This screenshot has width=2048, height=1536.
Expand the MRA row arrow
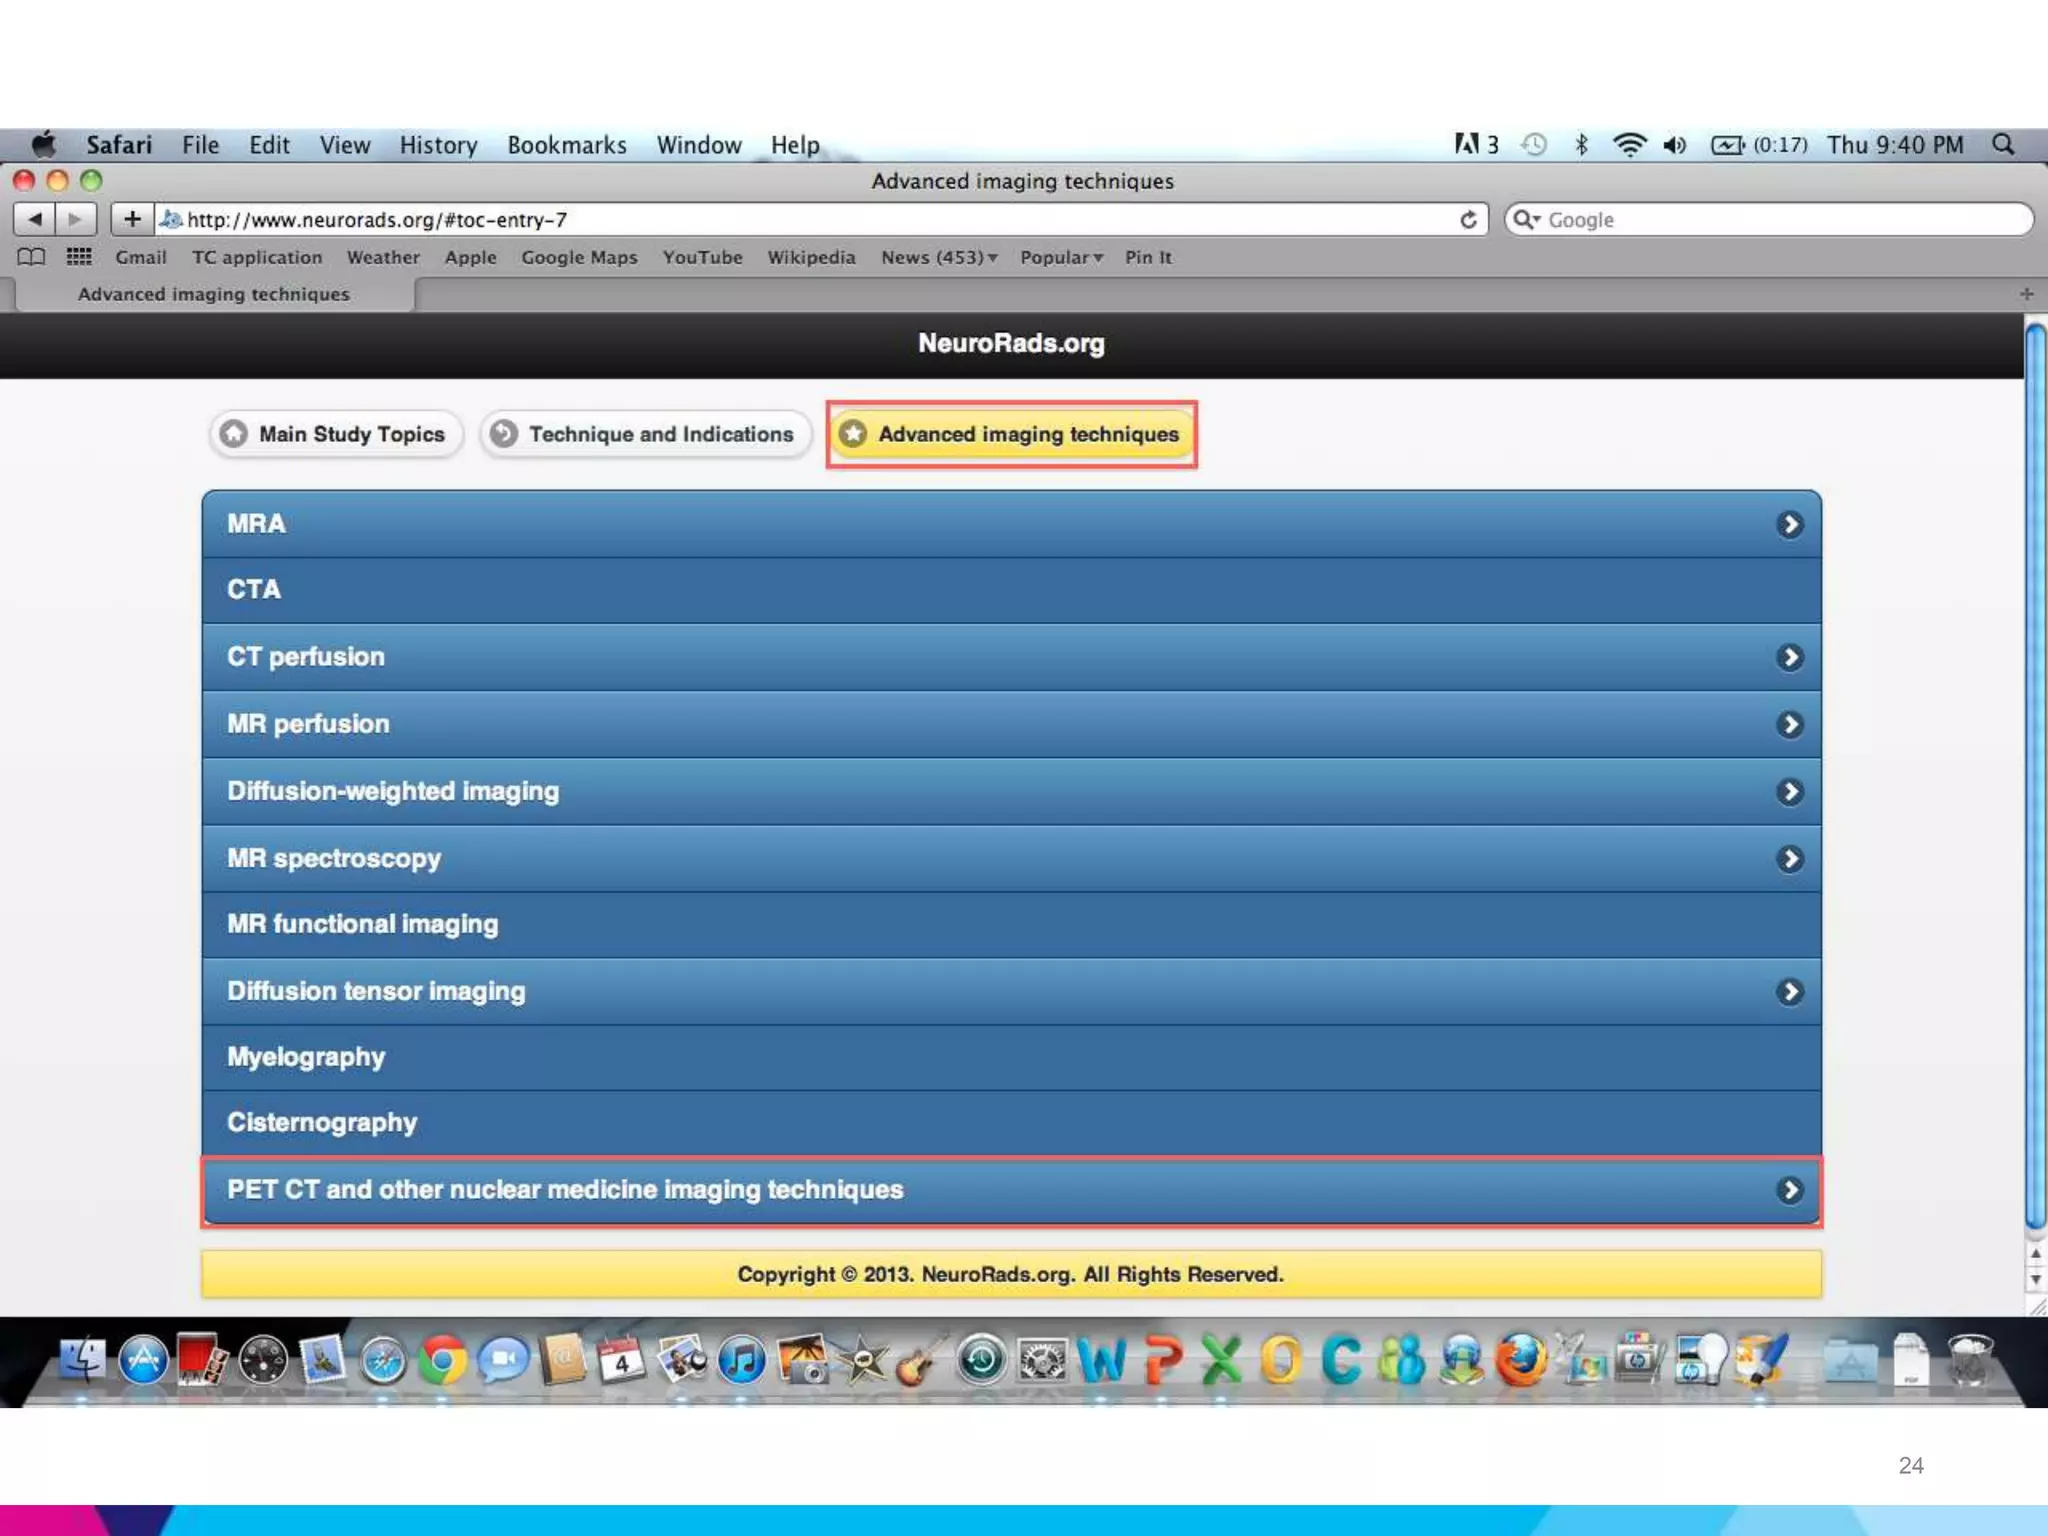click(1789, 524)
